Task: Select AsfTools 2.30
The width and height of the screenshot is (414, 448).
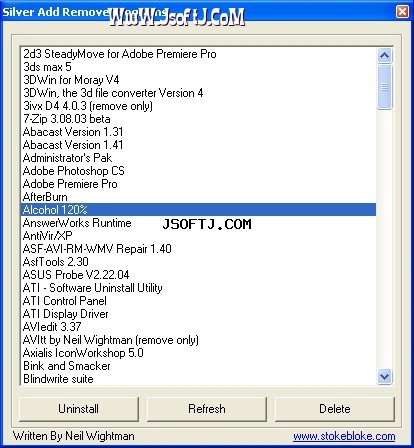Action: (198, 262)
